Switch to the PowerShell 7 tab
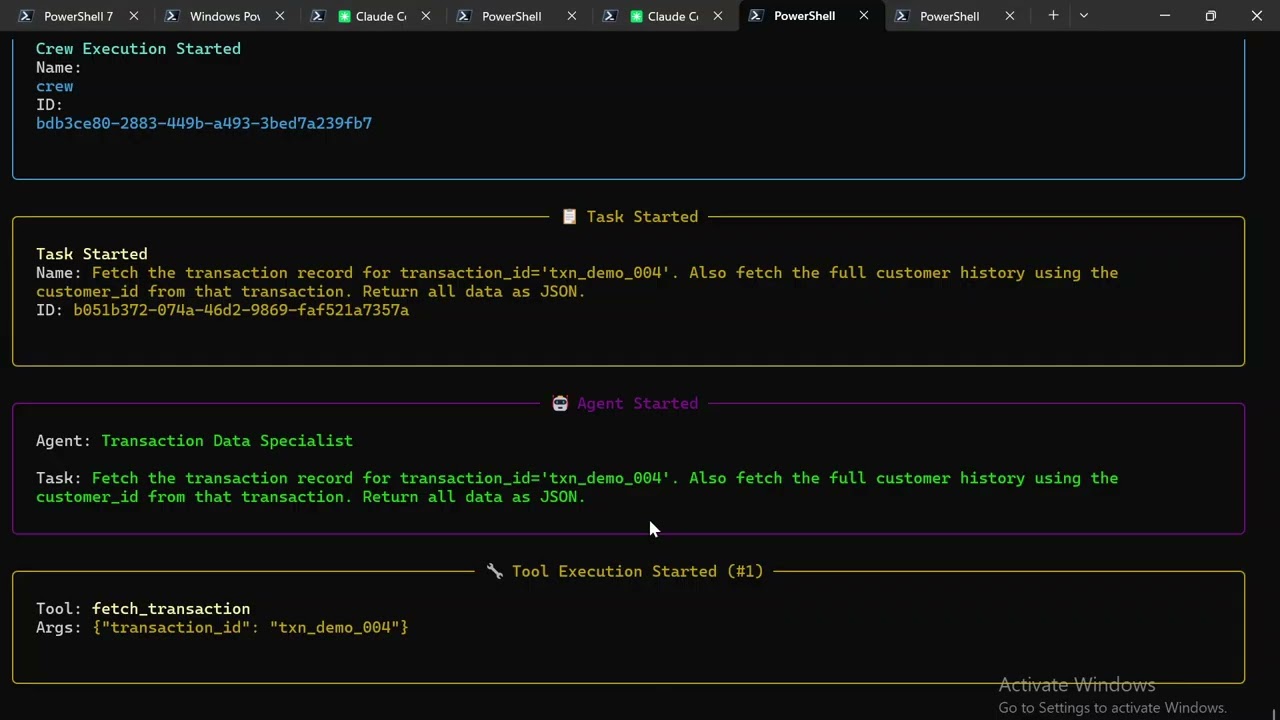 tap(77, 16)
